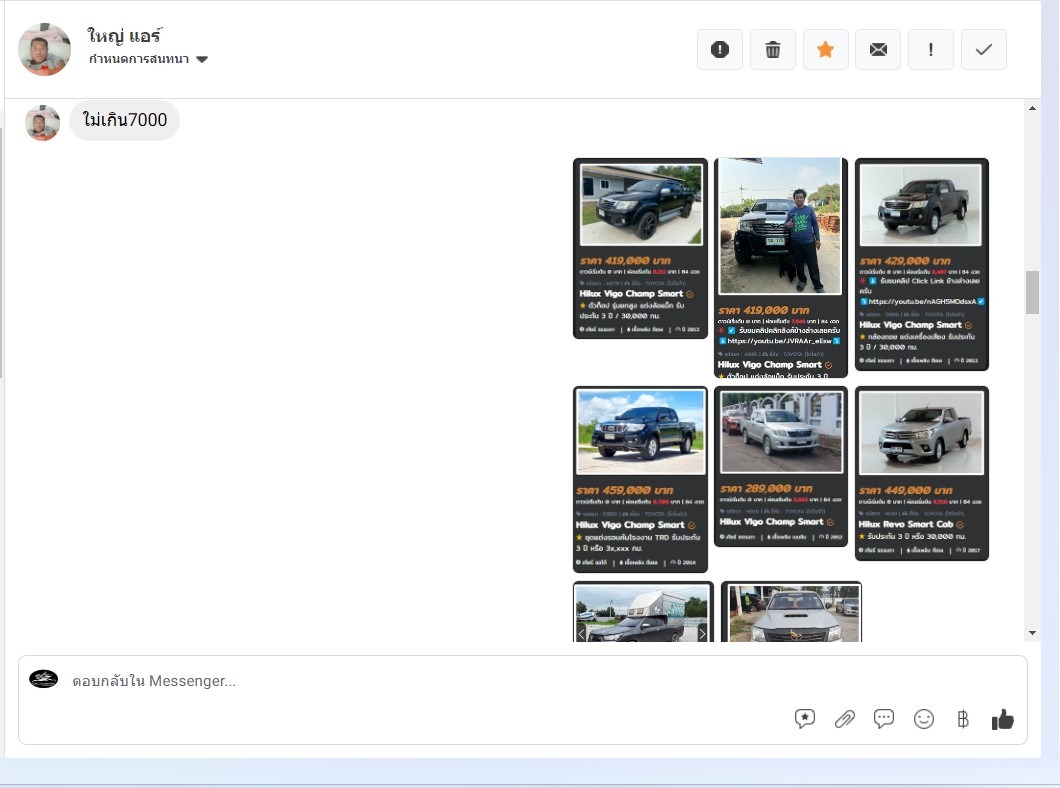
Task: Open saved replies chat-star icon
Action: click(x=805, y=718)
